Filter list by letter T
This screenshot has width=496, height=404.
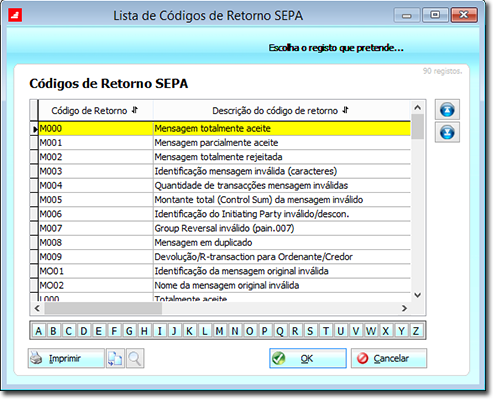tap(326, 331)
